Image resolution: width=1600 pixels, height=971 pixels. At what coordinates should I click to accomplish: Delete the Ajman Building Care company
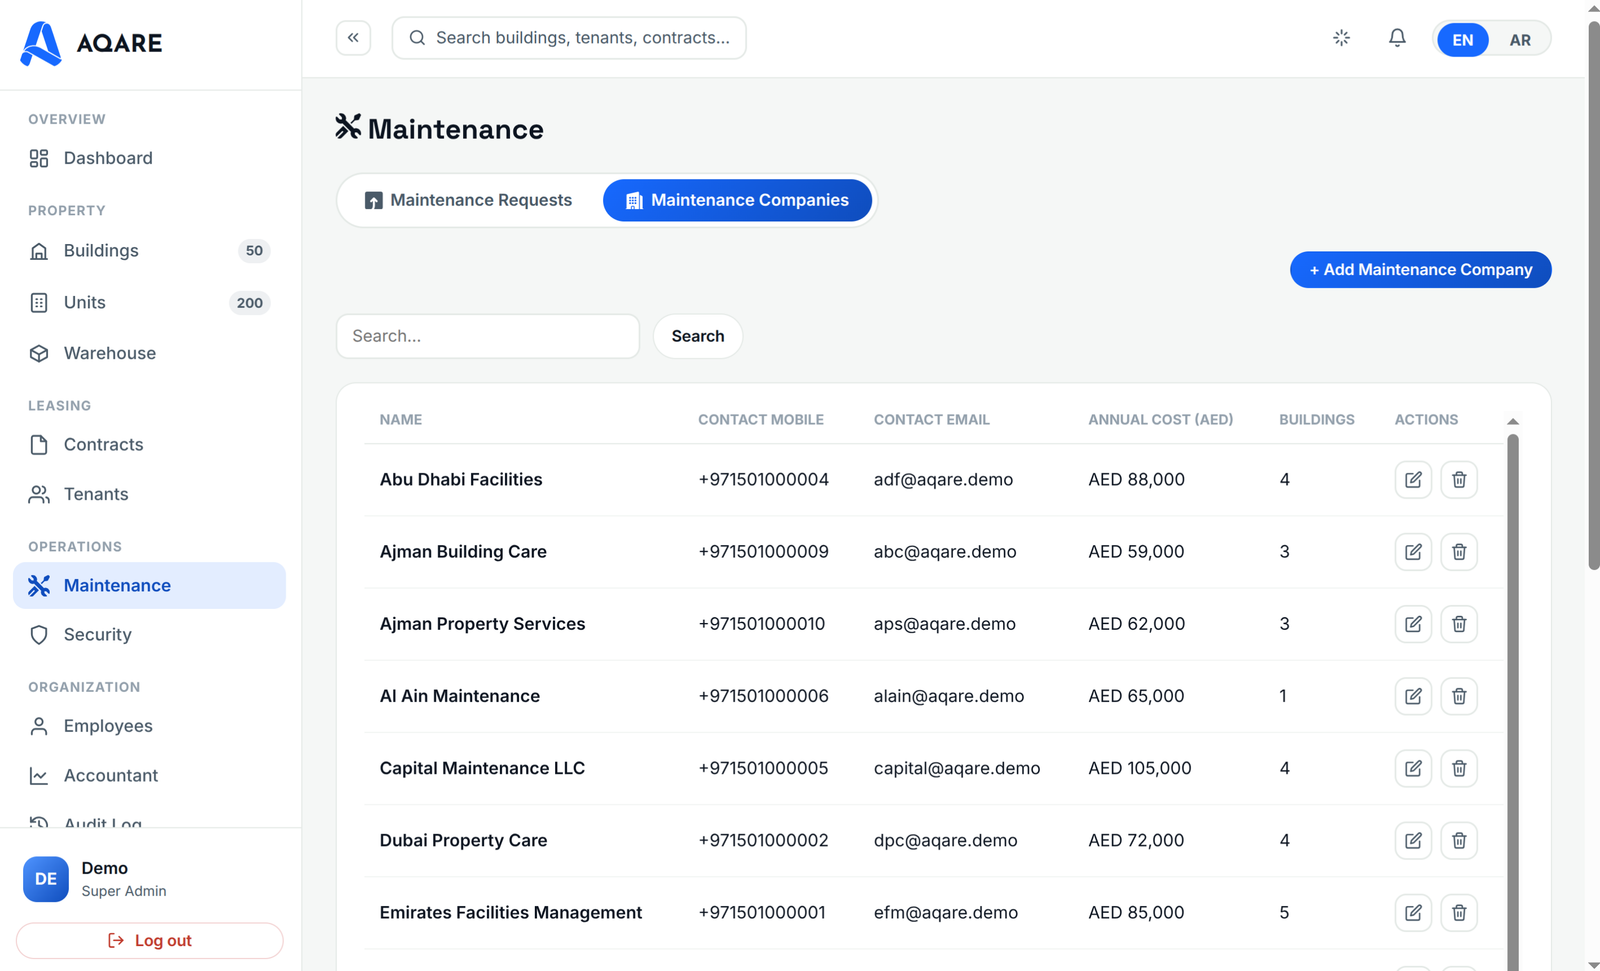pos(1459,552)
